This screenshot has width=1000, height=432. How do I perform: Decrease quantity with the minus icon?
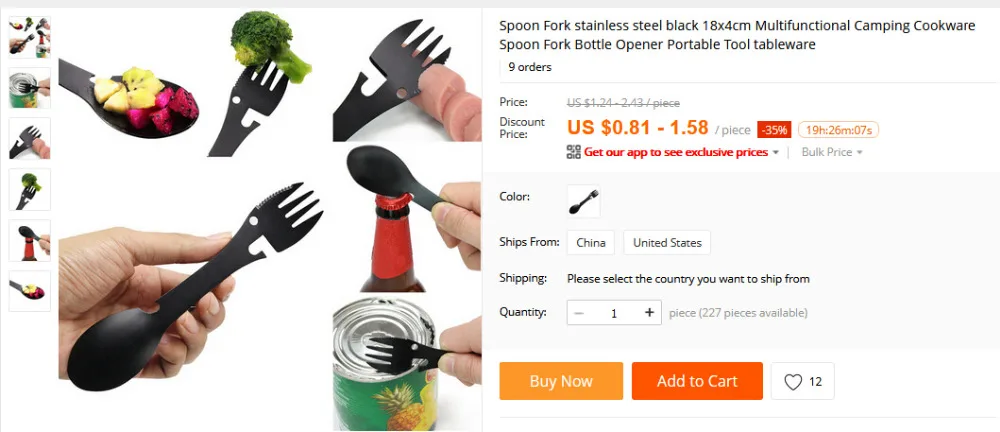[579, 313]
